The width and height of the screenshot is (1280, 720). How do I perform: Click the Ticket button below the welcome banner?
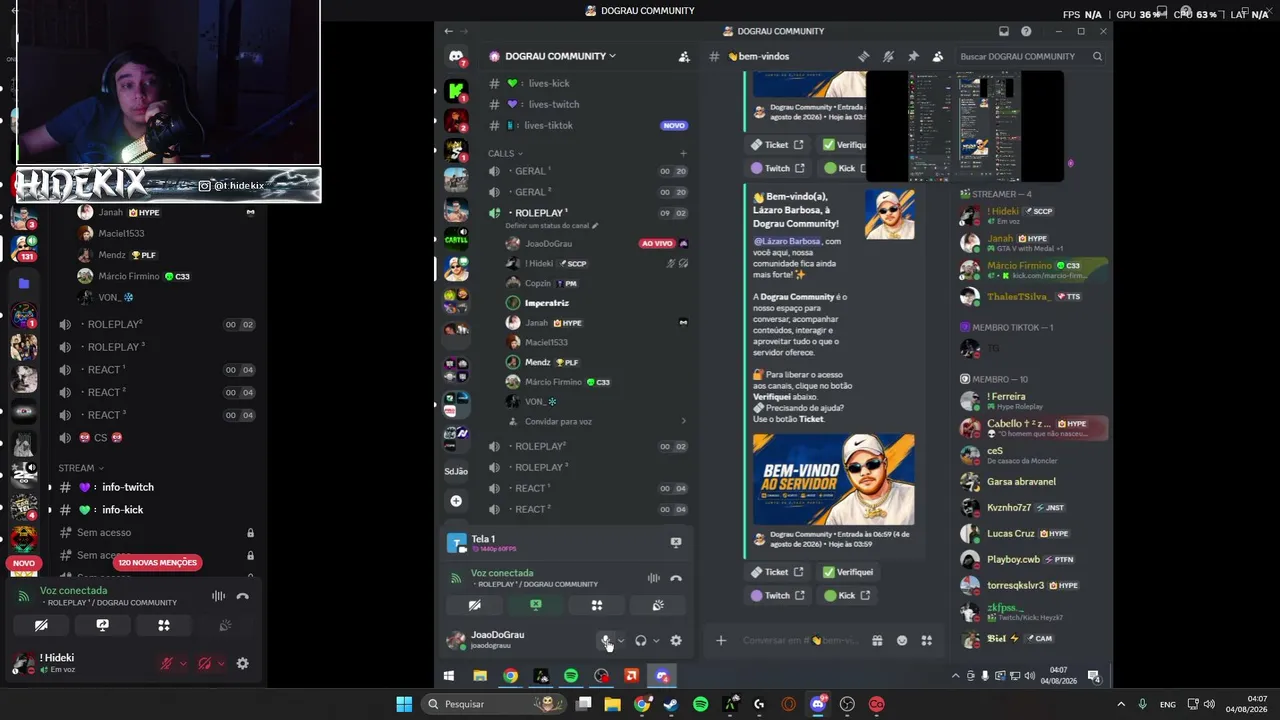(x=777, y=572)
